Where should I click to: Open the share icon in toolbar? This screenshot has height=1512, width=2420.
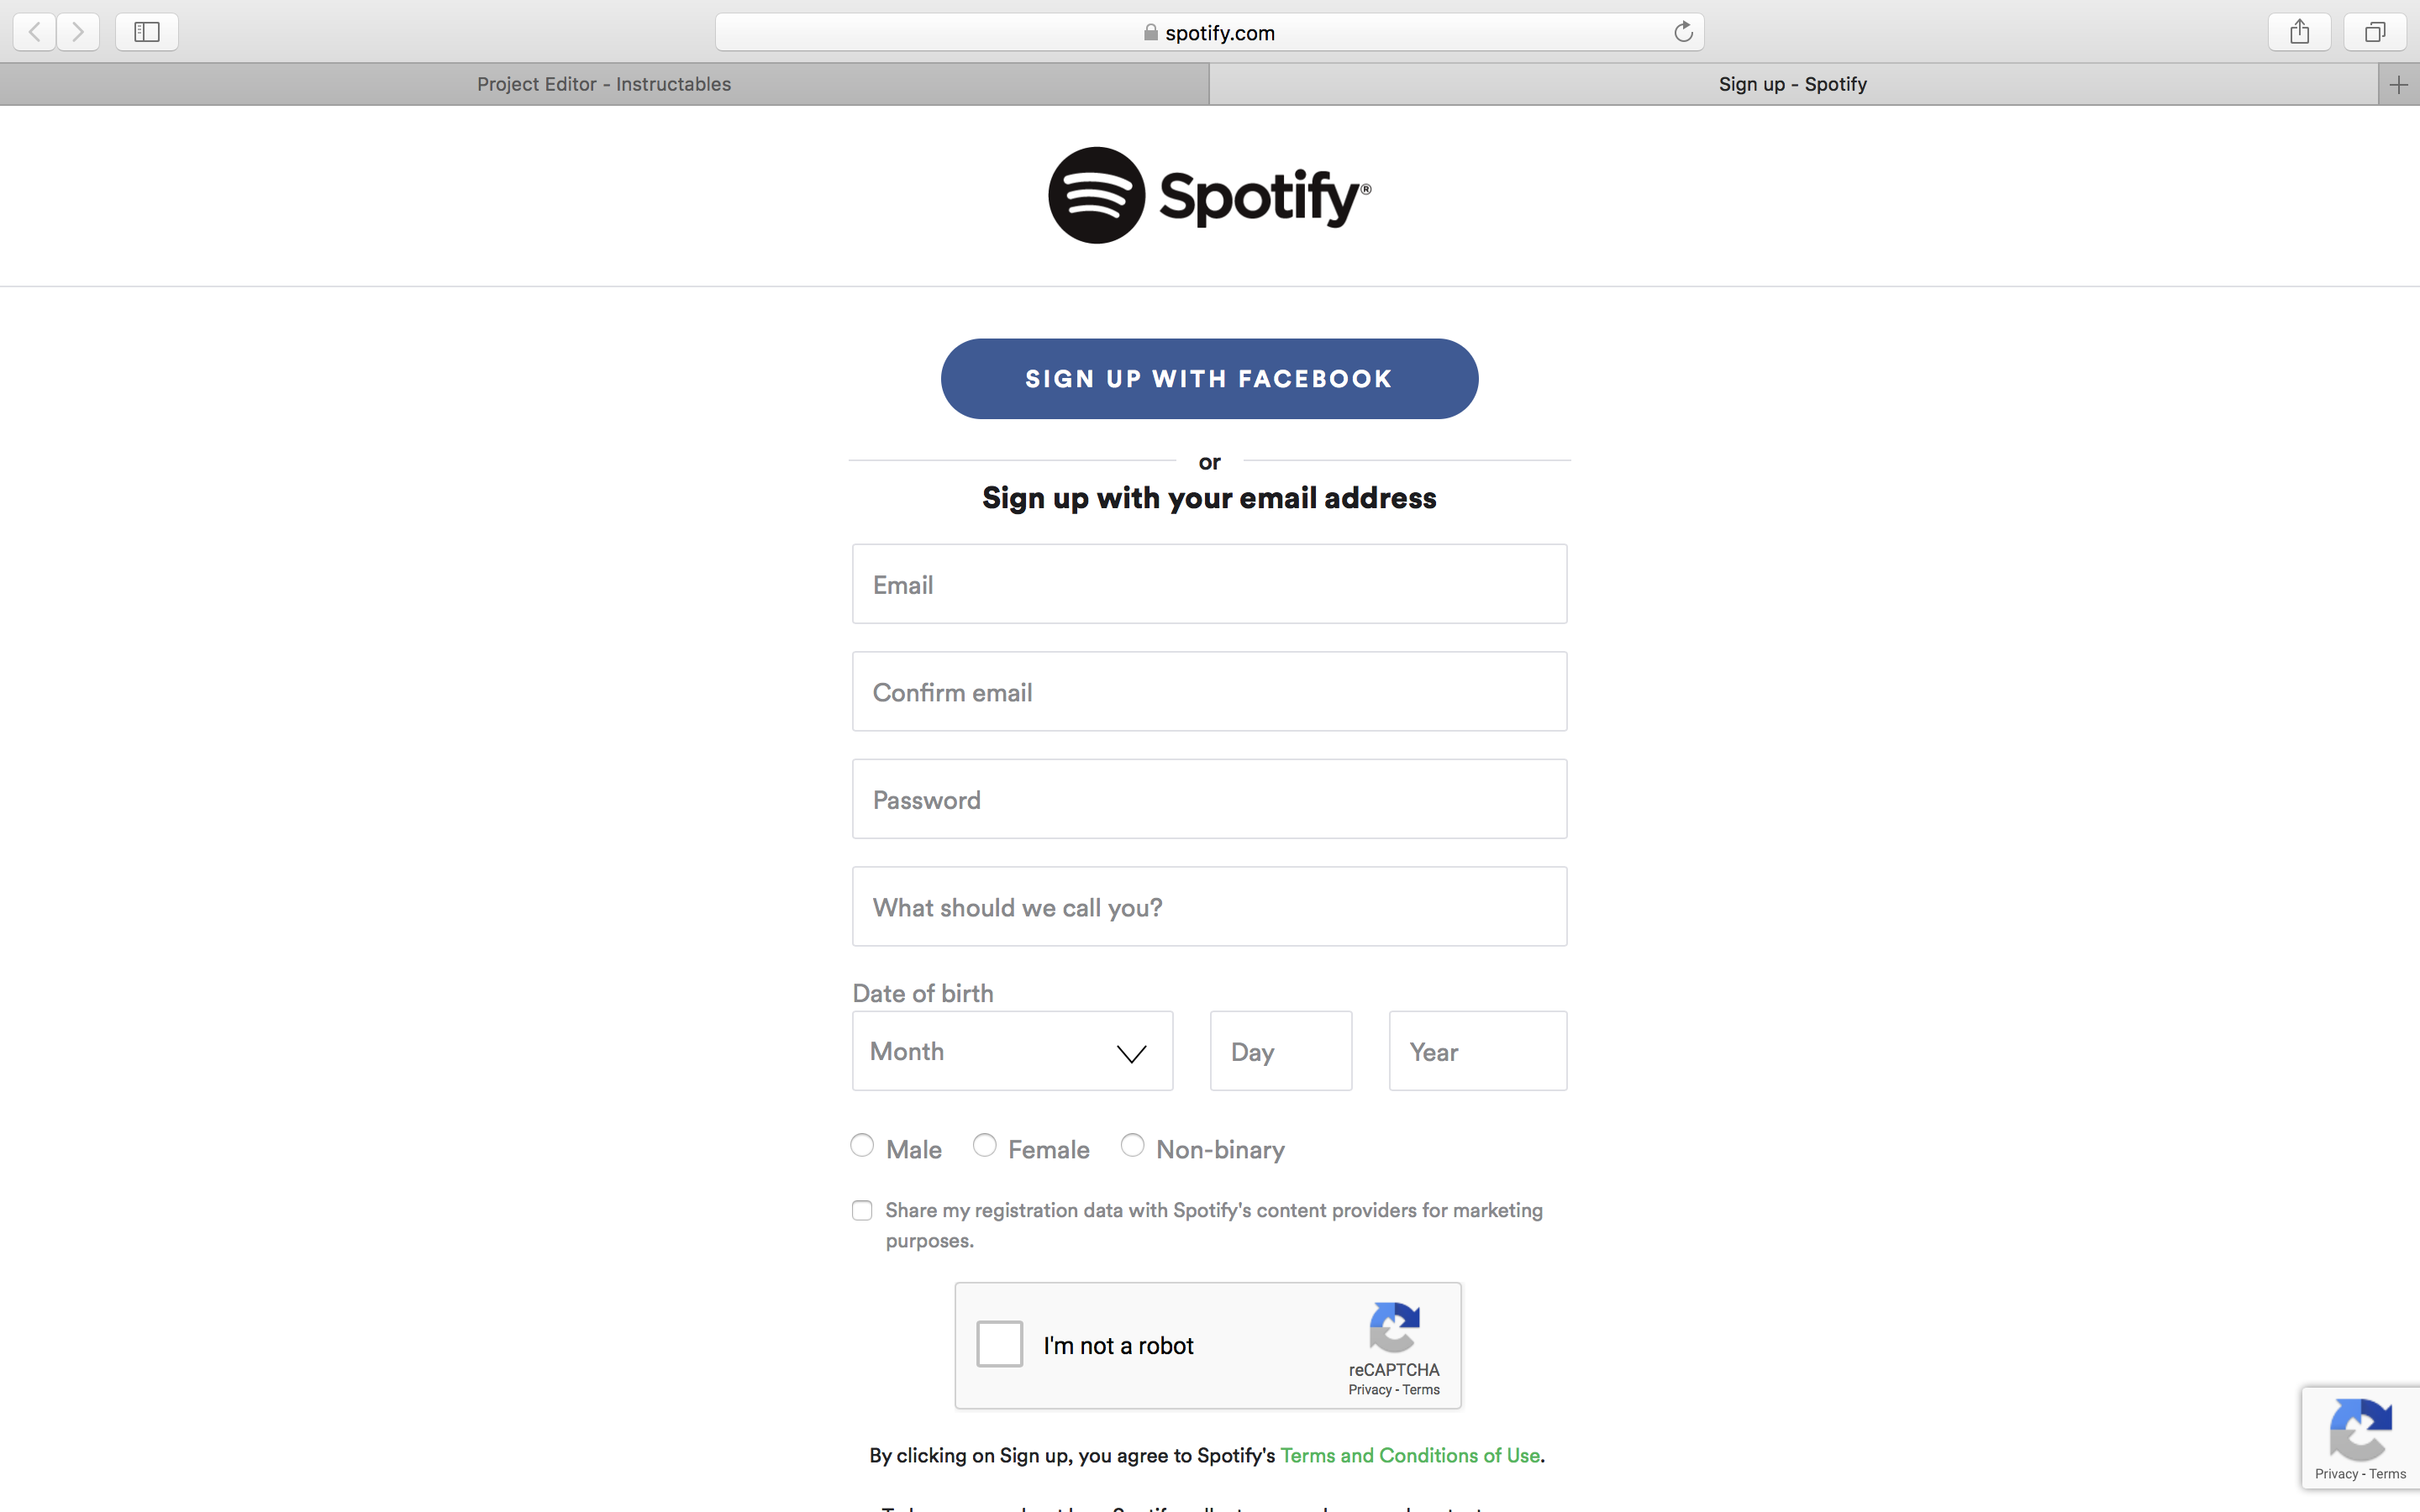(x=2299, y=32)
